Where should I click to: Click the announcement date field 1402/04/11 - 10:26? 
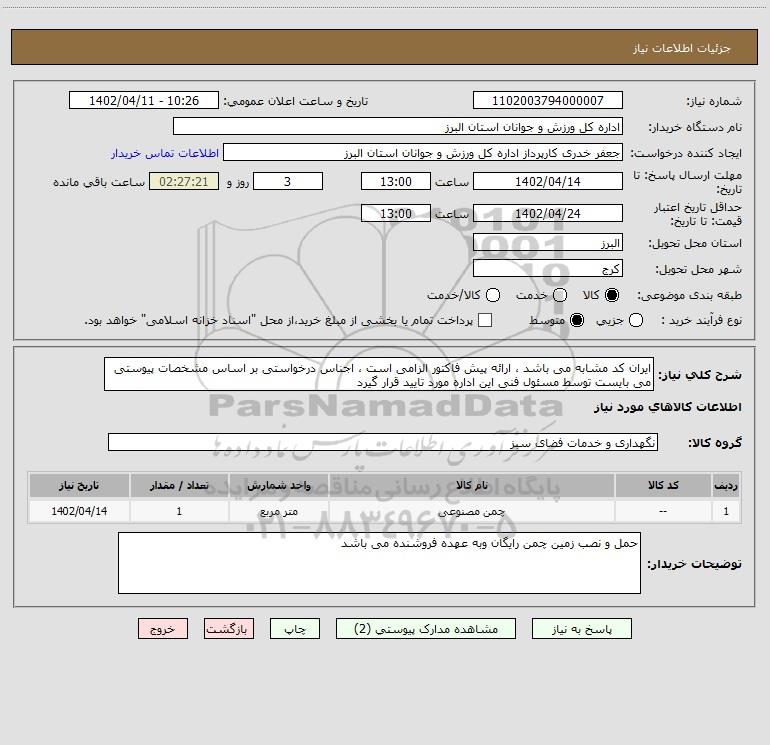point(144,100)
